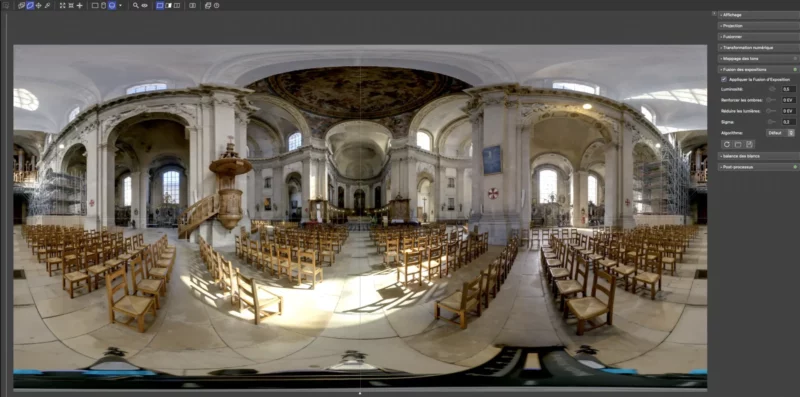Click the circular info icon in toolbar
Viewport: 800px width, 397px height.
(216, 6)
